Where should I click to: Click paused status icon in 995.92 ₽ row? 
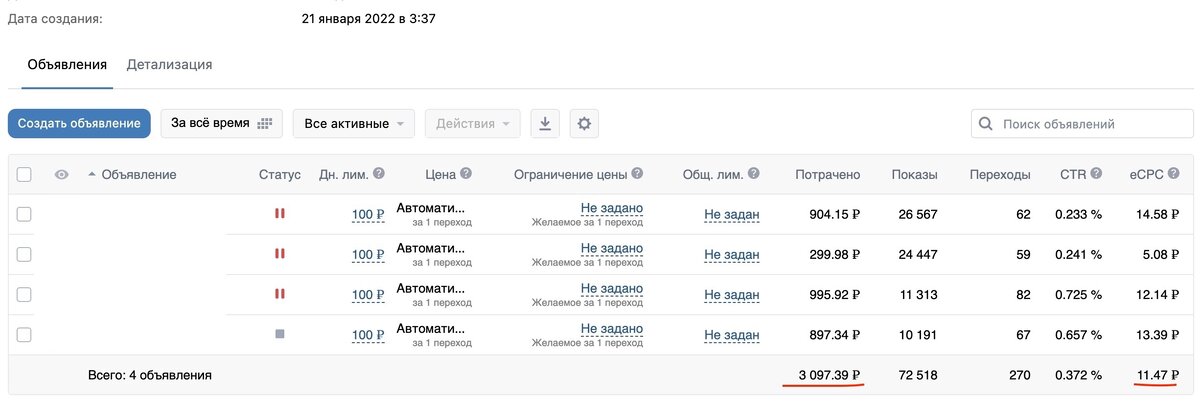point(279,294)
